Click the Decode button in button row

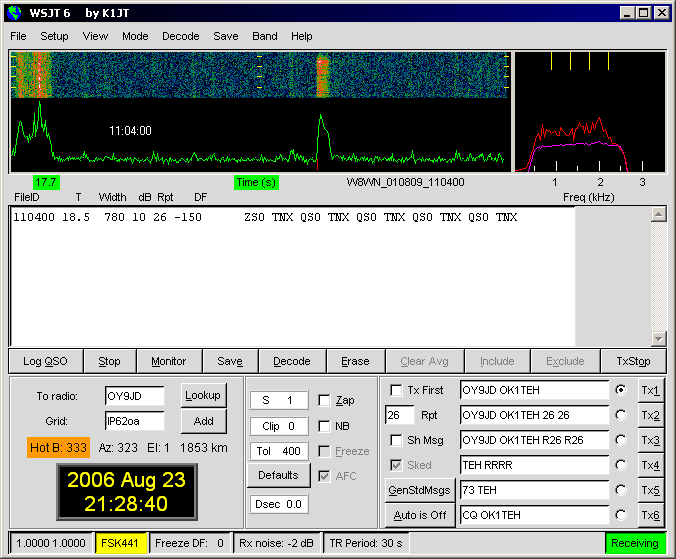point(292,361)
